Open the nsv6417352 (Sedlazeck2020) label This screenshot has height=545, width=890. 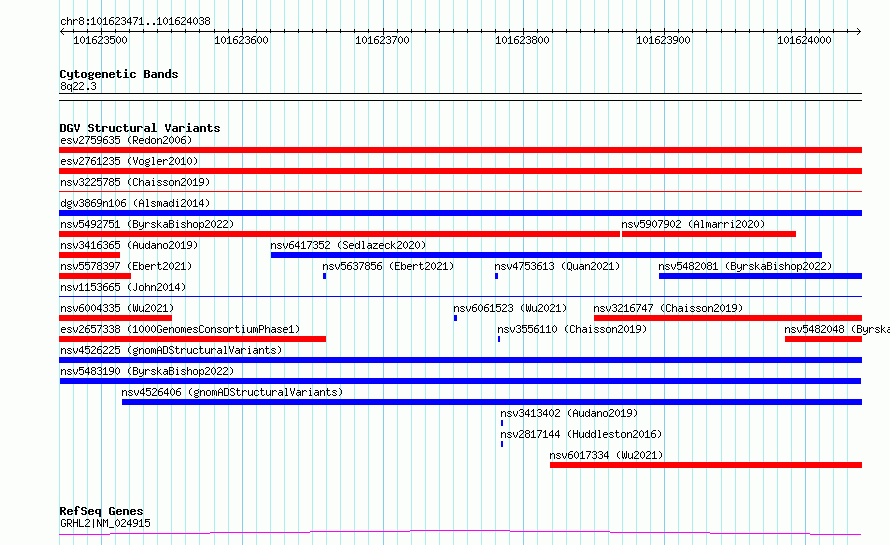coord(348,245)
